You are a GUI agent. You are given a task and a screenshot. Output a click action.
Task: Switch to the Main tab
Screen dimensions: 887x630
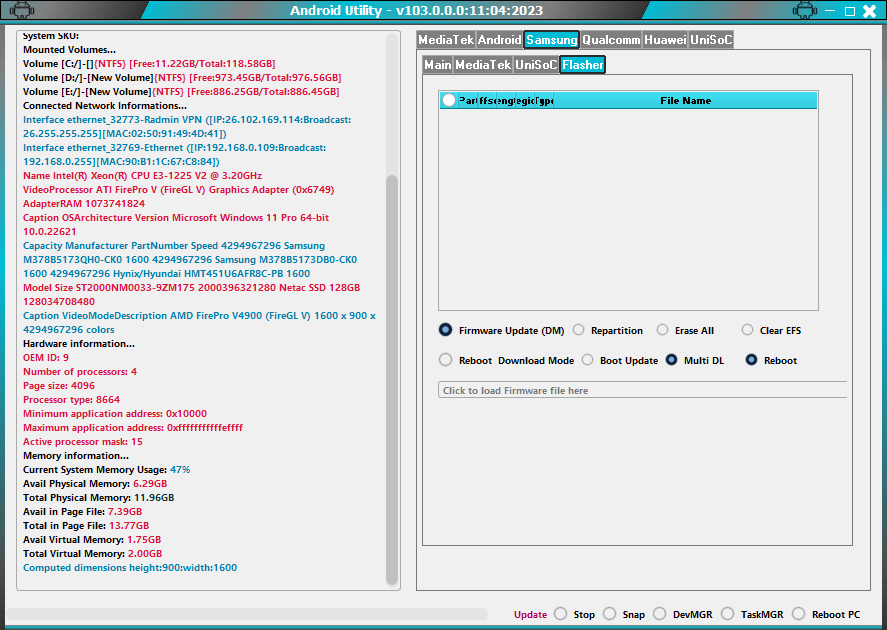[x=438, y=64]
